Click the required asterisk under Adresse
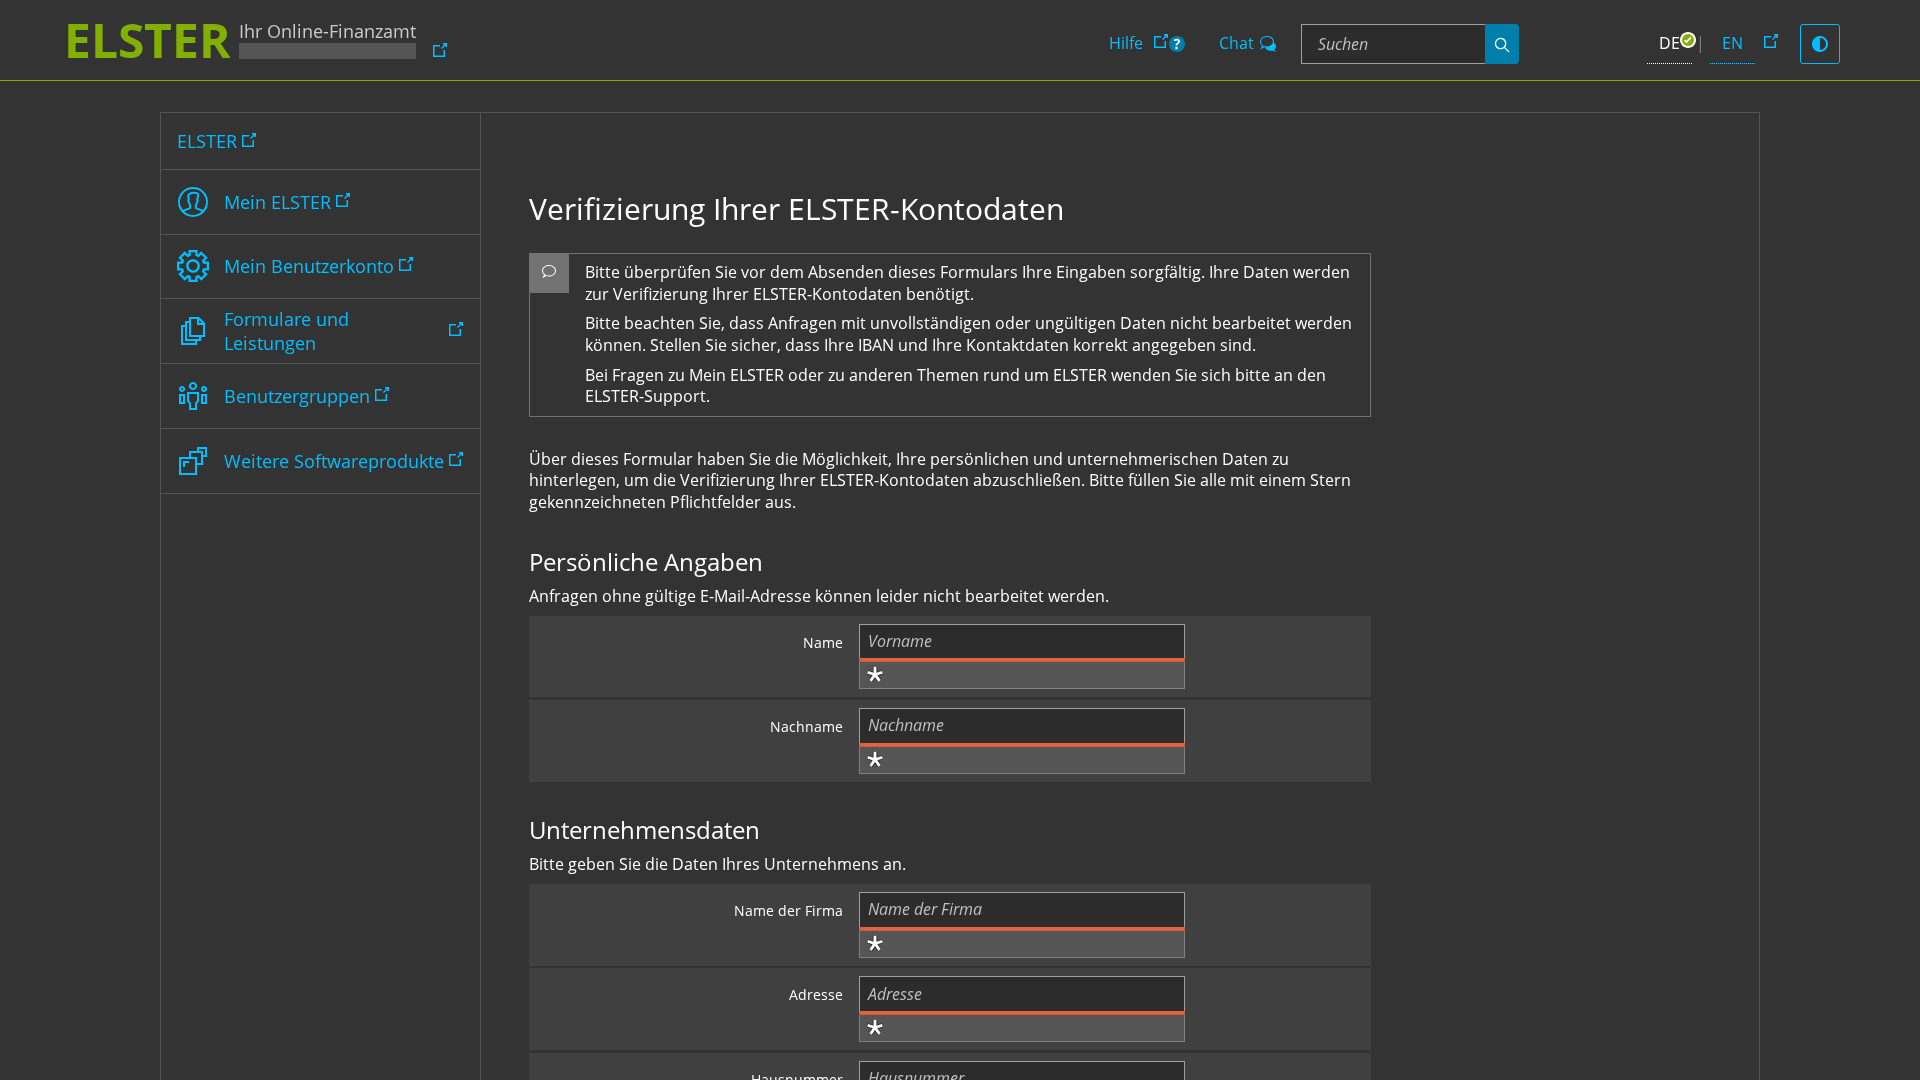 pyautogui.click(x=875, y=1028)
